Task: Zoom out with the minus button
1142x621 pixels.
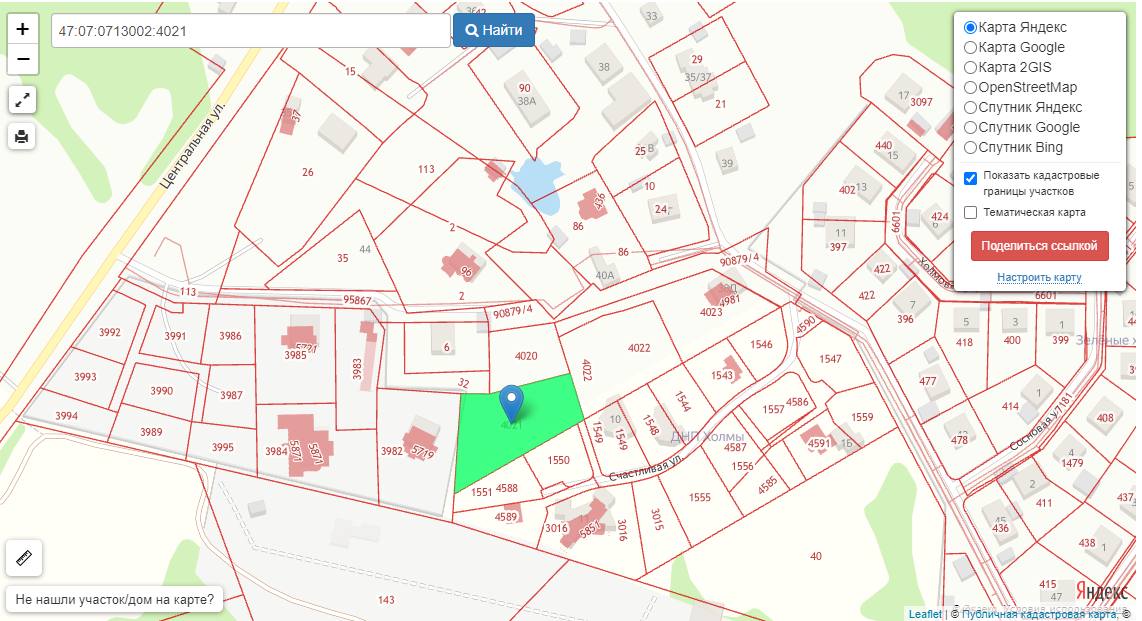Action: click(23, 59)
